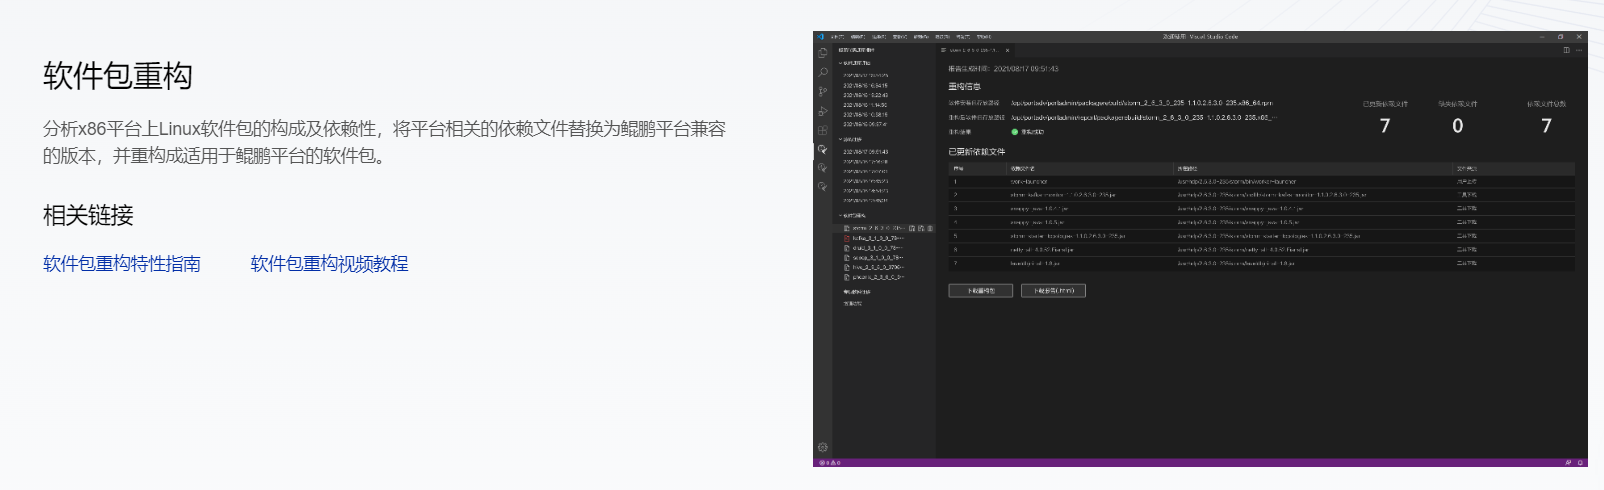Click the 缺失依赖文件 count 0
Screen dimensions: 1604x490
click(1458, 126)
